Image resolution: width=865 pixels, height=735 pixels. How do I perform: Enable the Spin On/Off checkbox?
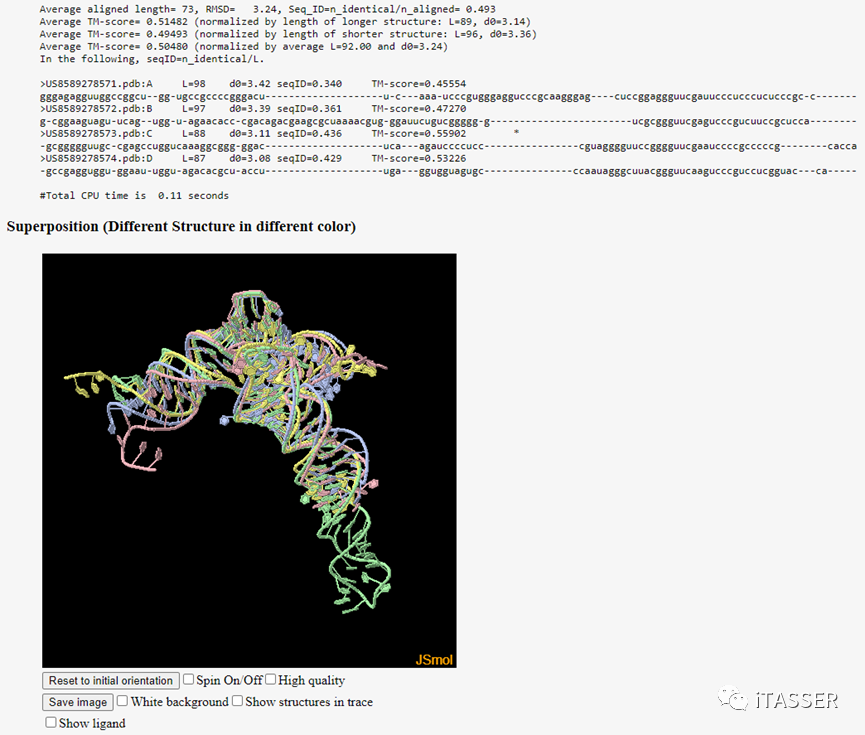pos(189,679)
